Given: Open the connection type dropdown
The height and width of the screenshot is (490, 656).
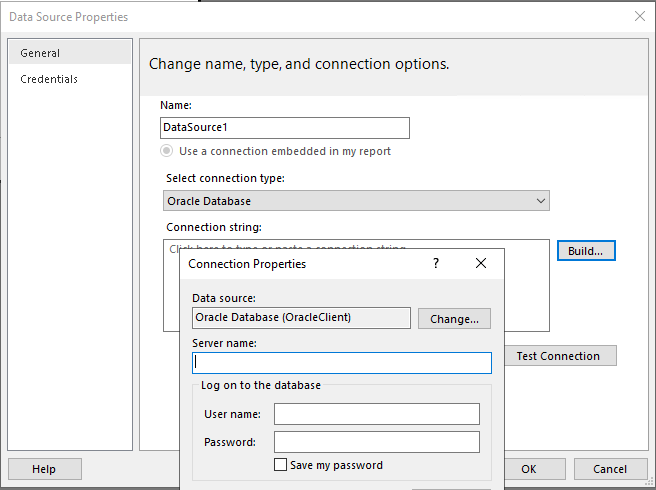Looking at the screenshot, I should 356,201.
